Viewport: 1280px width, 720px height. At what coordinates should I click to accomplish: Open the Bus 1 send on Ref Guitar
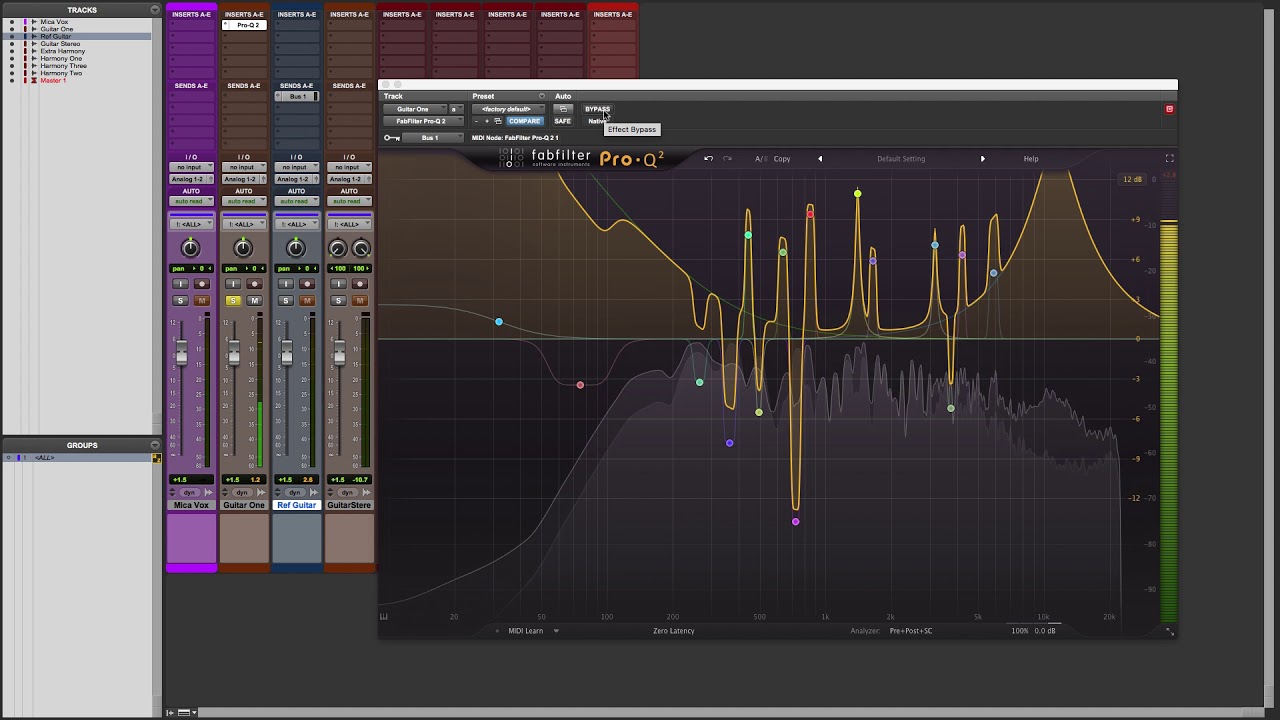pyautogui.click(x=296, y=96)
